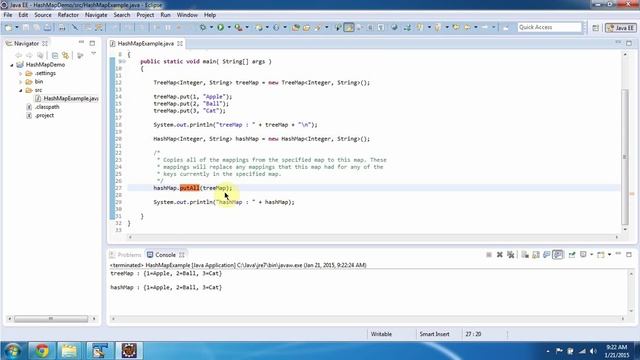
Task: Click the volume icon in system tray
Action: [x=593, y=351]
